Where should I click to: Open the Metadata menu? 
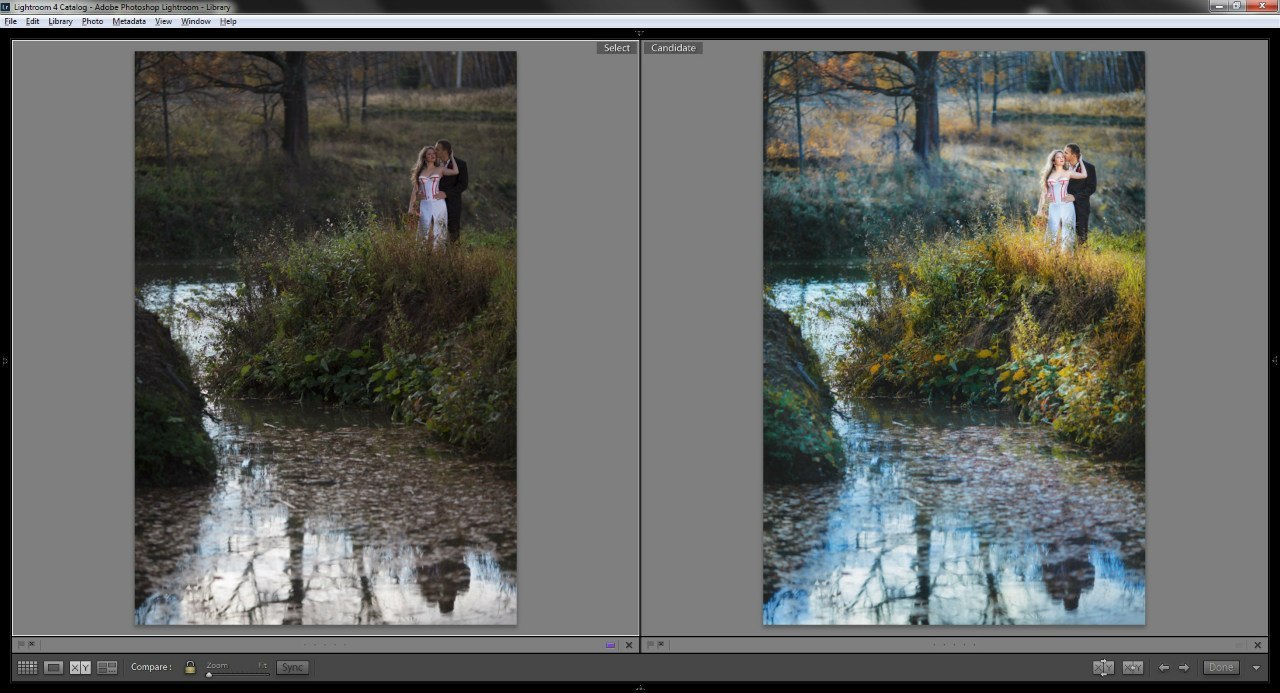[x=129, y=21]
